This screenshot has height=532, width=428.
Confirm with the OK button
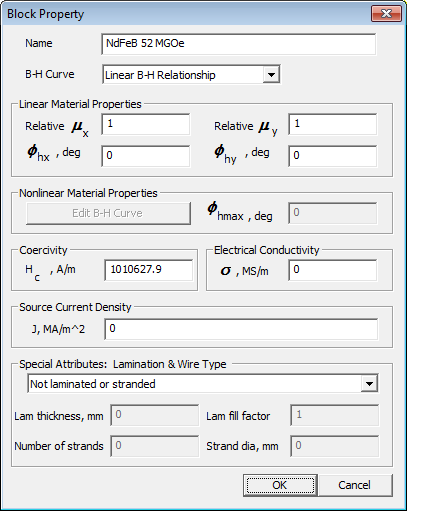click(x=280, y=485)
